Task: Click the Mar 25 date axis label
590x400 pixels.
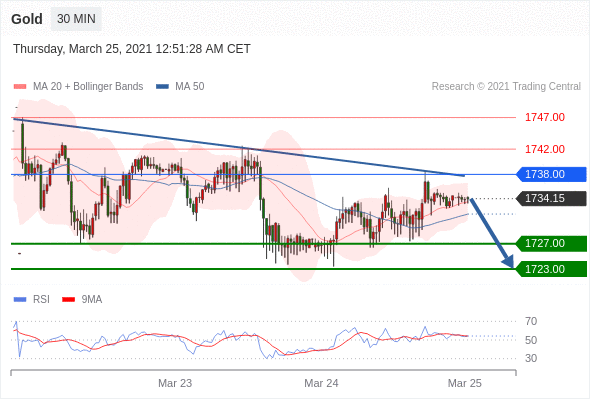Action: point(464,383)
